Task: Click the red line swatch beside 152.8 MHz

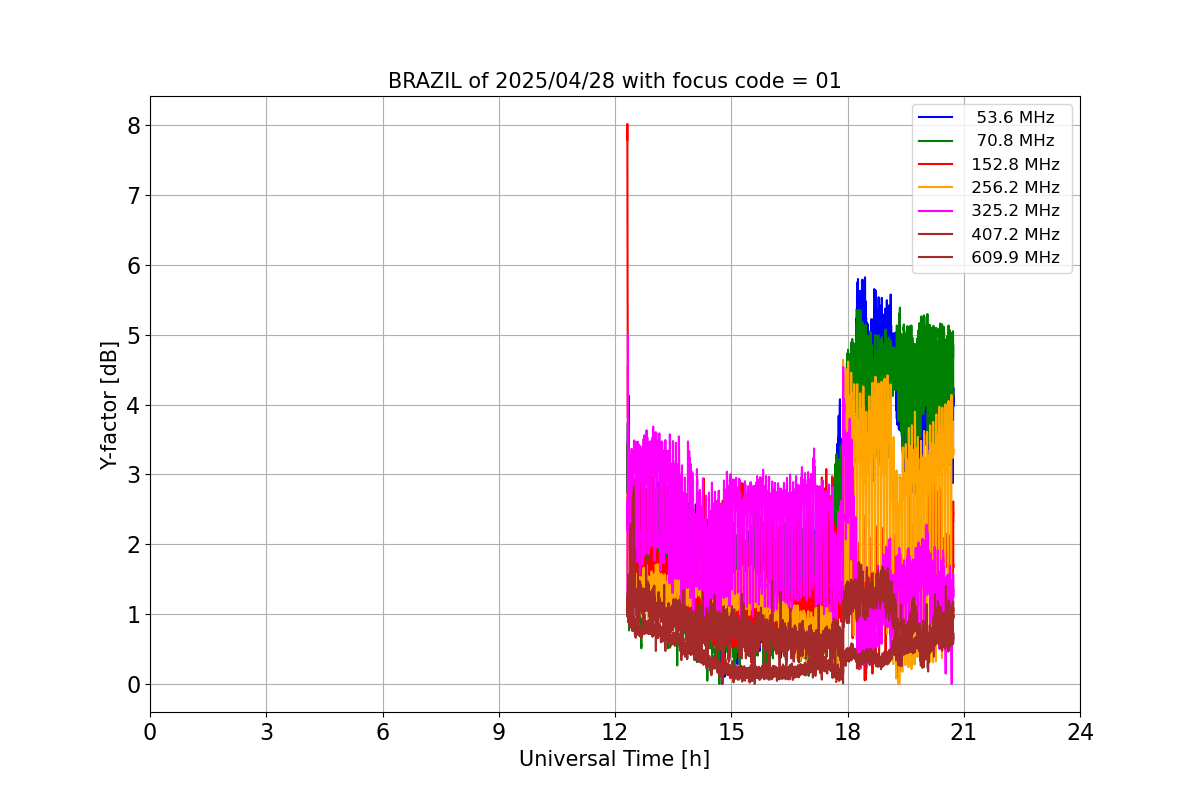Action: [936, 164]
